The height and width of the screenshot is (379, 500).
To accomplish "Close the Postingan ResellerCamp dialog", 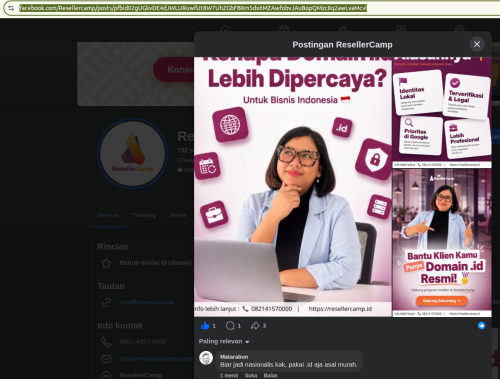I will click(477, 44).
